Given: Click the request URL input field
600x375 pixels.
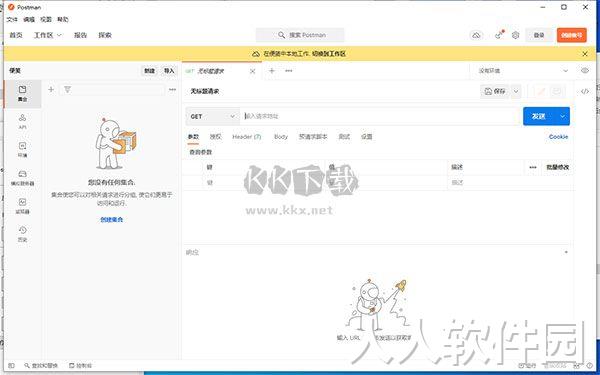Looking at the screenshot, I should pos(380,116).
